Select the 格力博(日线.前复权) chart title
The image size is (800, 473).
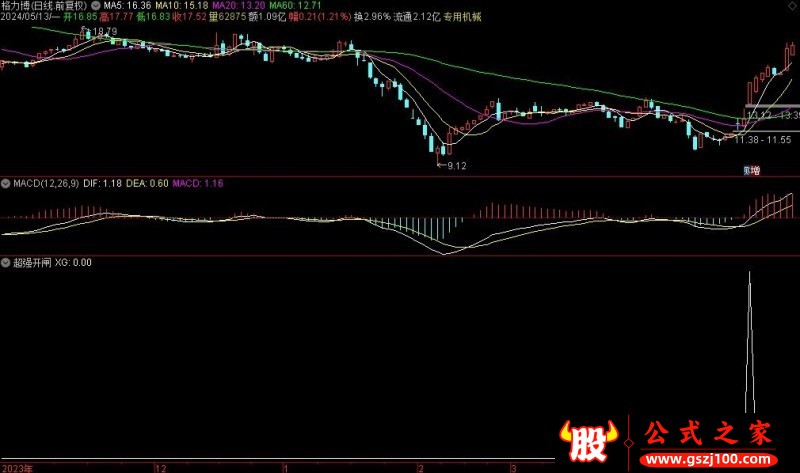click(45, 6)
